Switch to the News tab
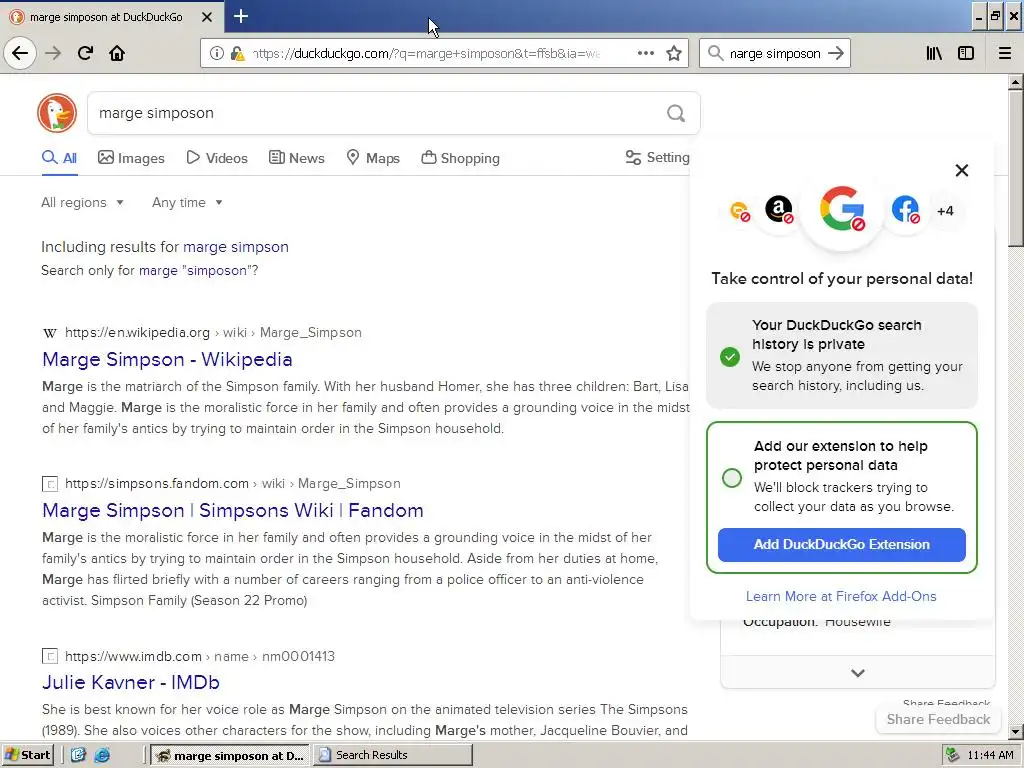This screenshot has height=768, width=1024. (297, 158)
